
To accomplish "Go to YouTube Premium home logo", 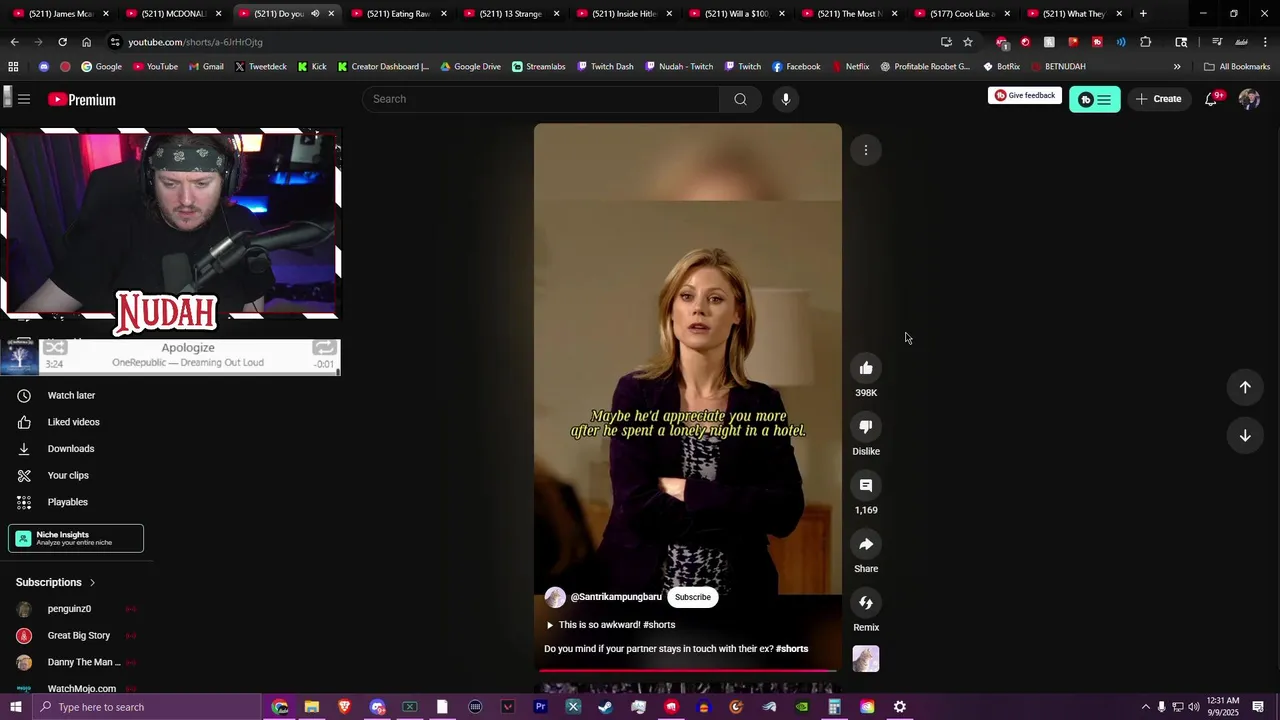I will point(82,99).
